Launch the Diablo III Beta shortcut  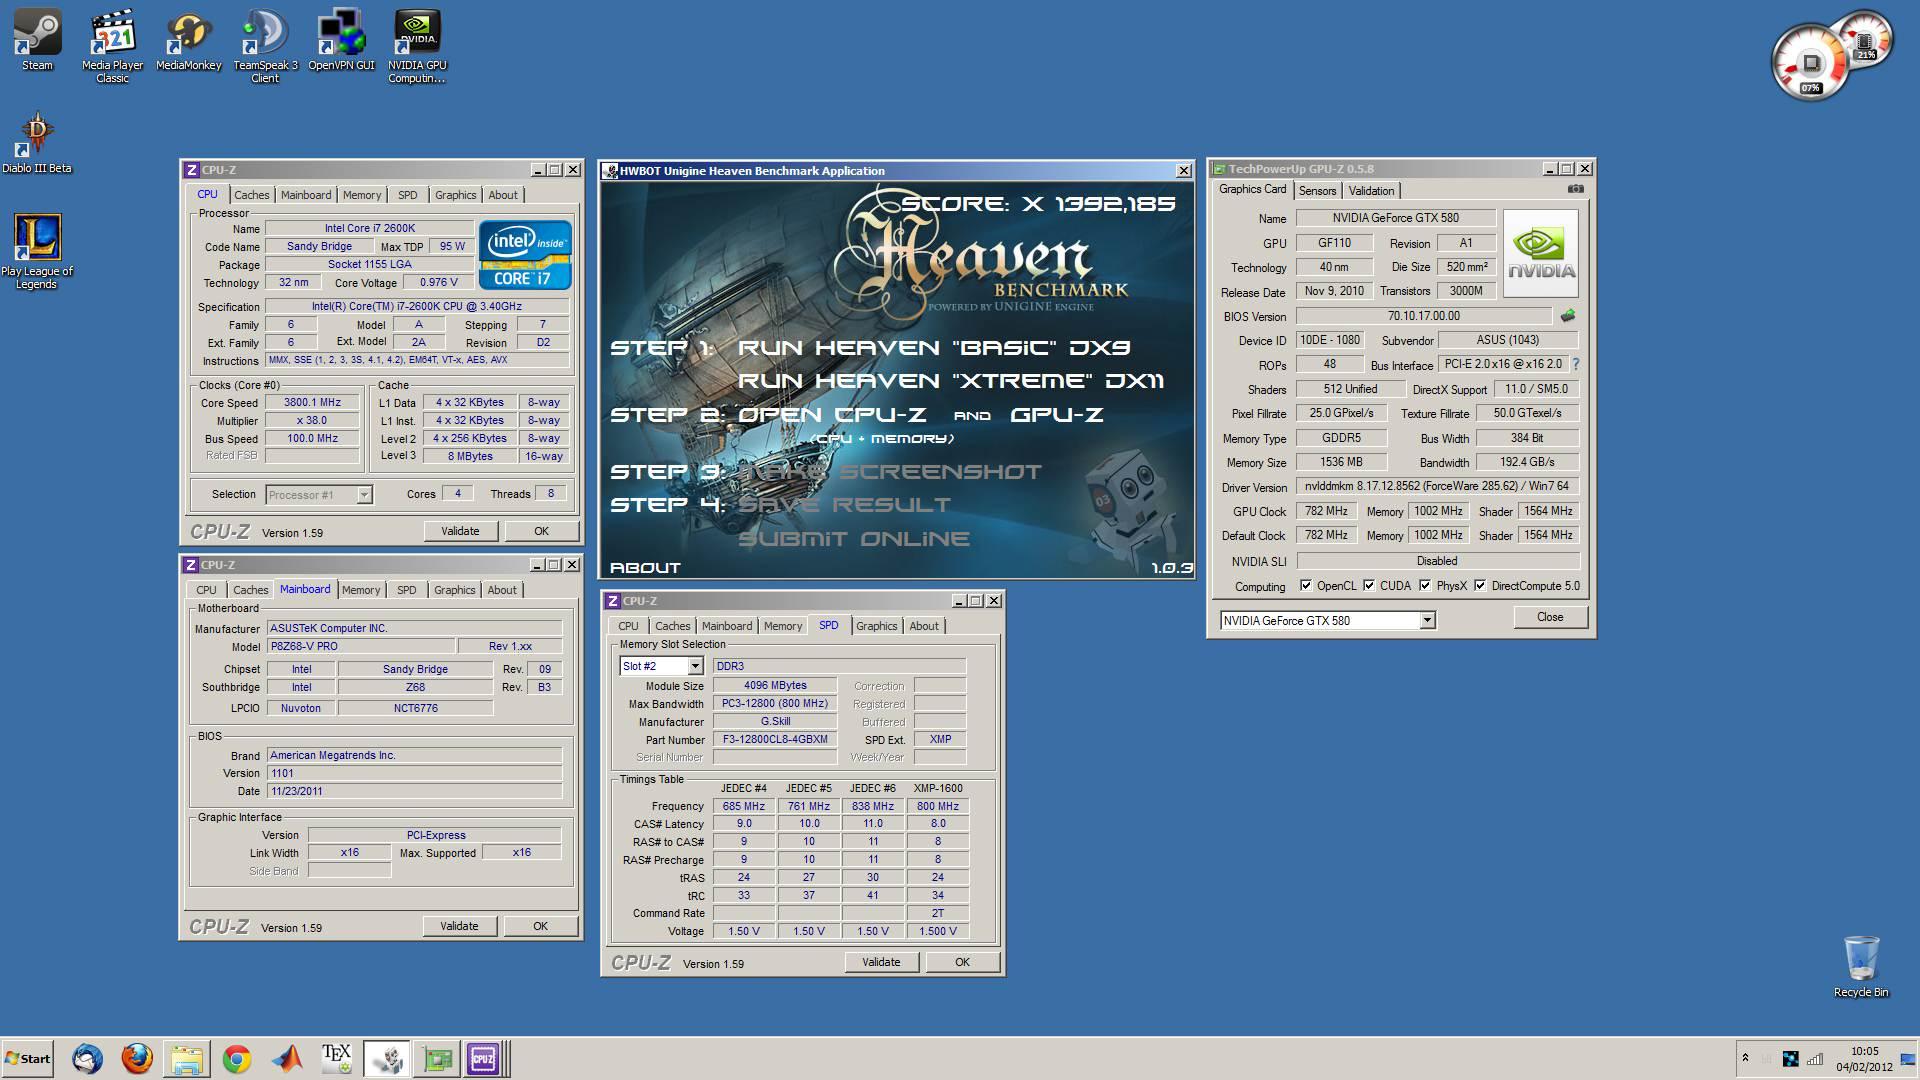pos(37,142)
